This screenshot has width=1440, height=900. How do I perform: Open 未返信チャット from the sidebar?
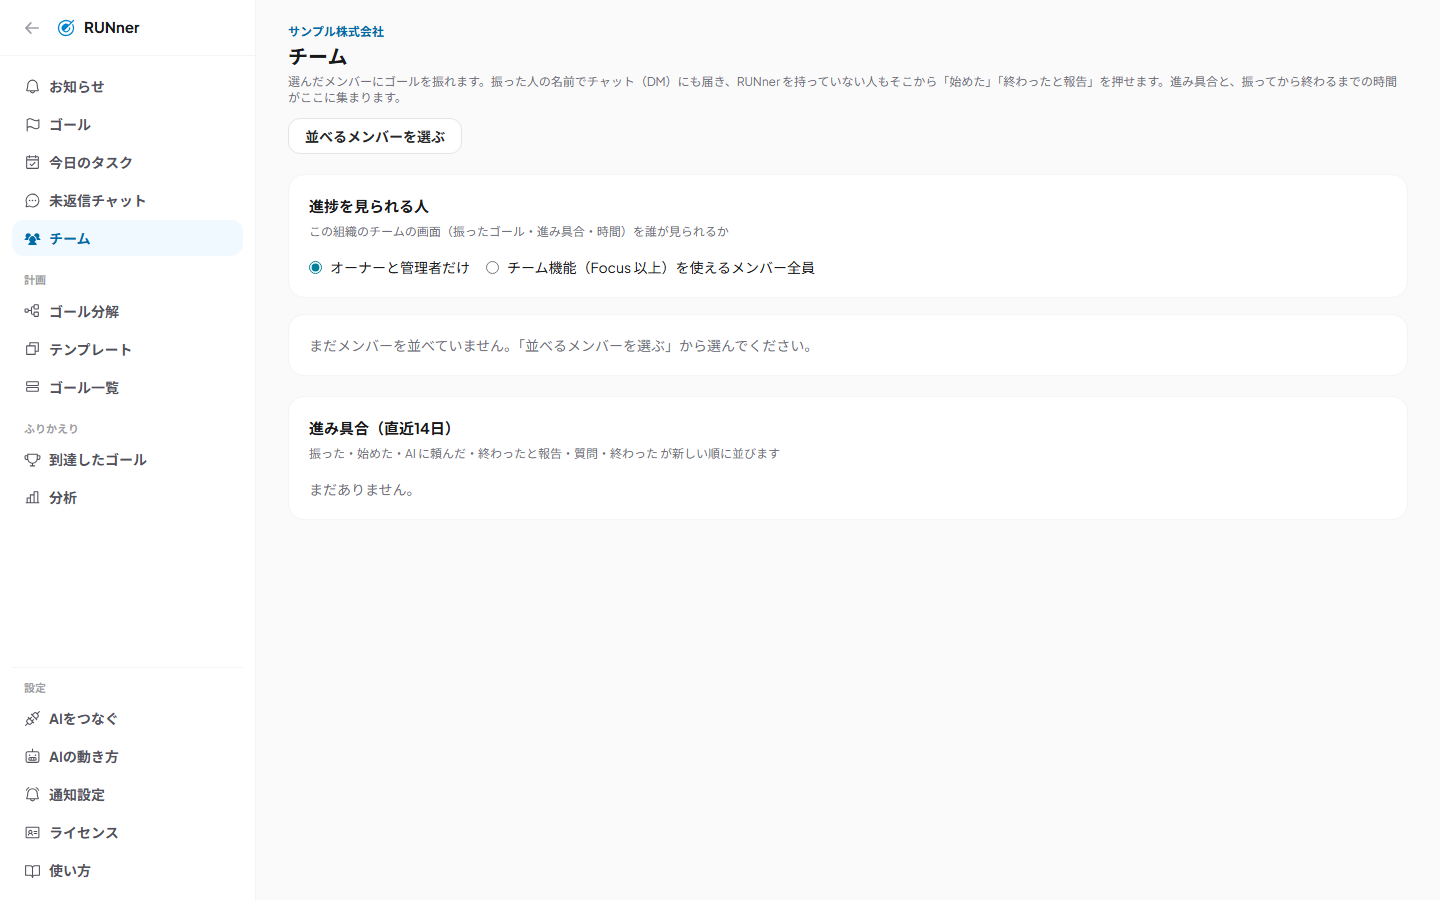(x=127, y=201)
